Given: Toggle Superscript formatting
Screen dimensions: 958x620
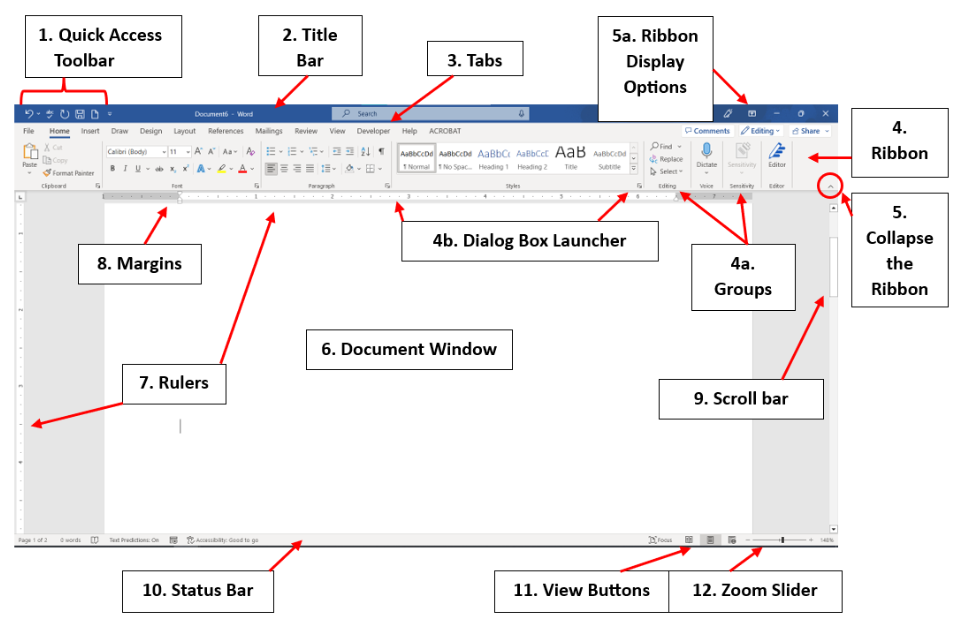Looking at the screenshot, I should (185, 169).
